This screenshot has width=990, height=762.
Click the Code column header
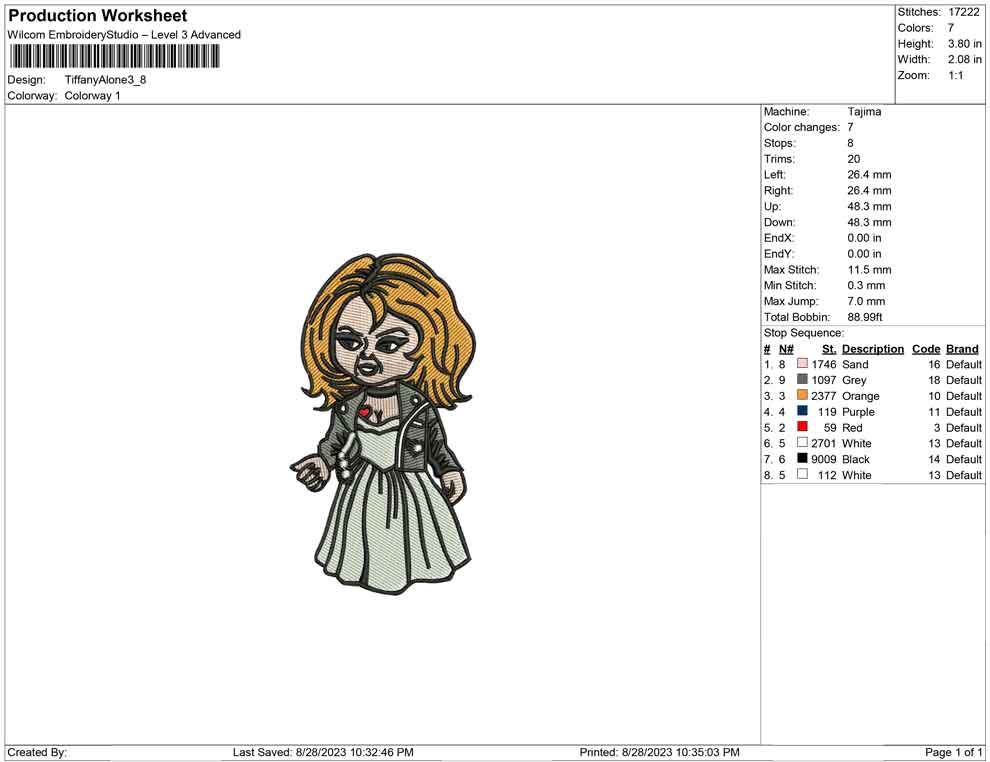(x=926, y=349)
